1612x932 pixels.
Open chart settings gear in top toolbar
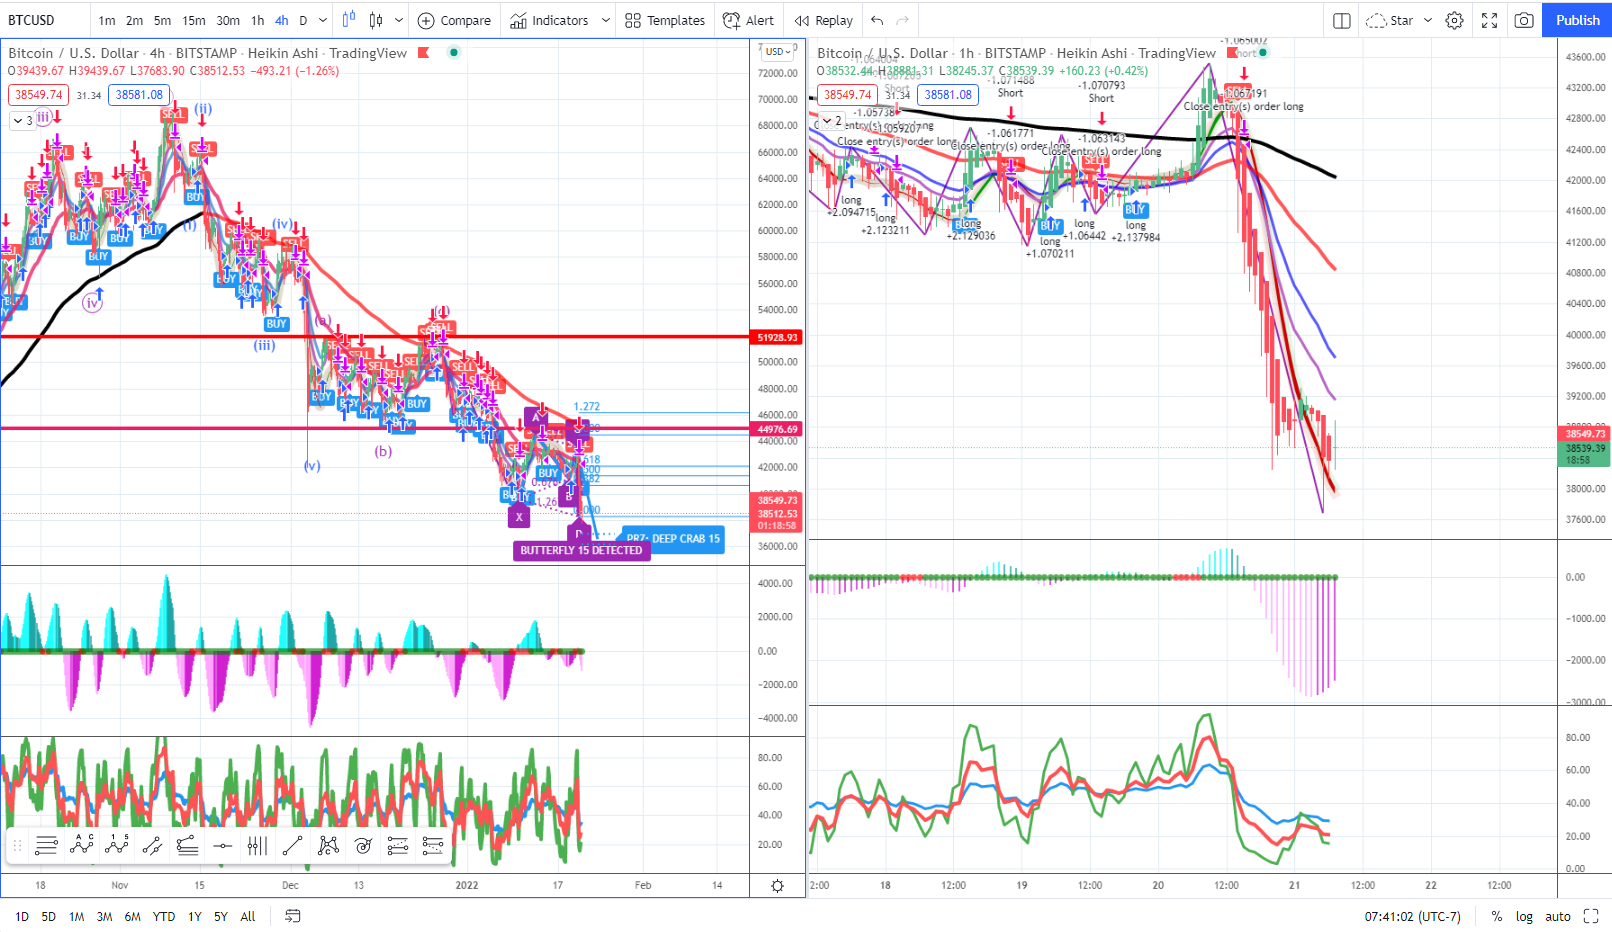pos(1455,20)
